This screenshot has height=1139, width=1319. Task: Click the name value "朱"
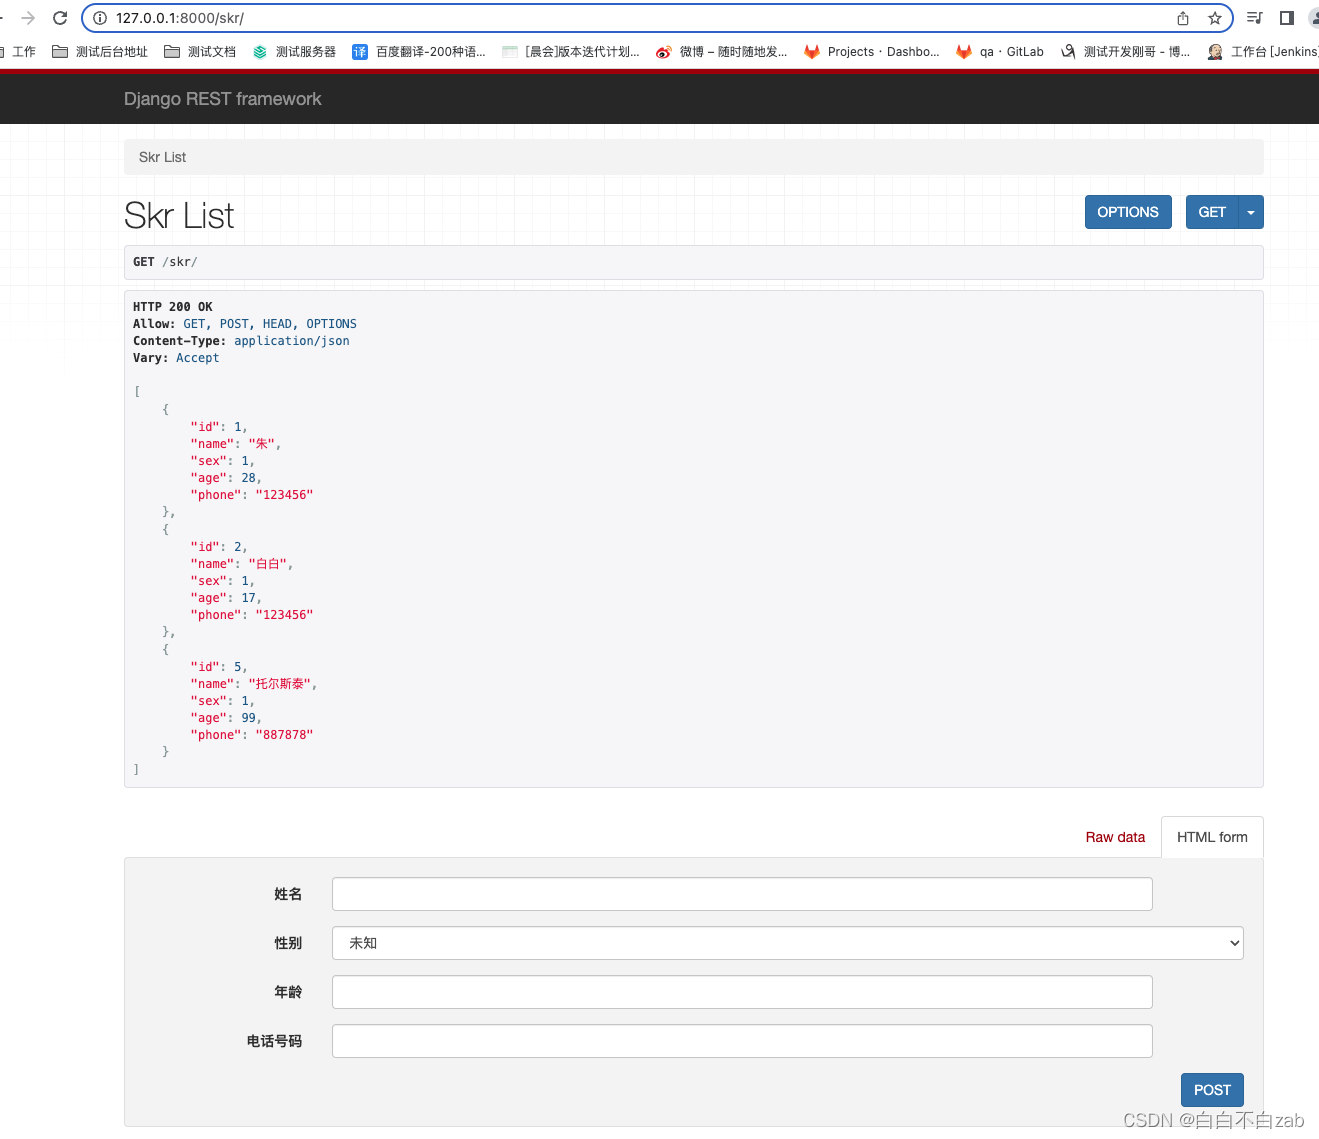(x=262, y=444)
